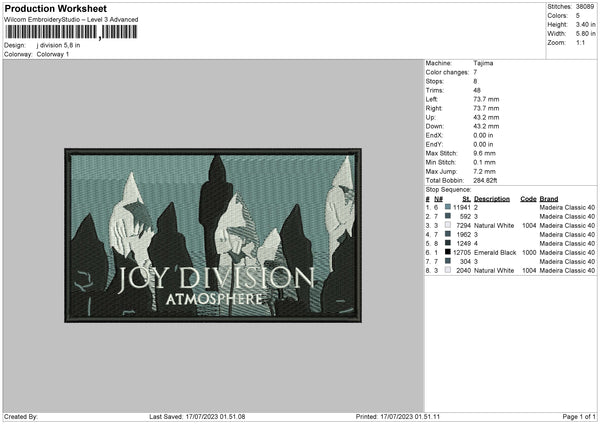Click the 'Created By:' footer label

click(21, 417)
